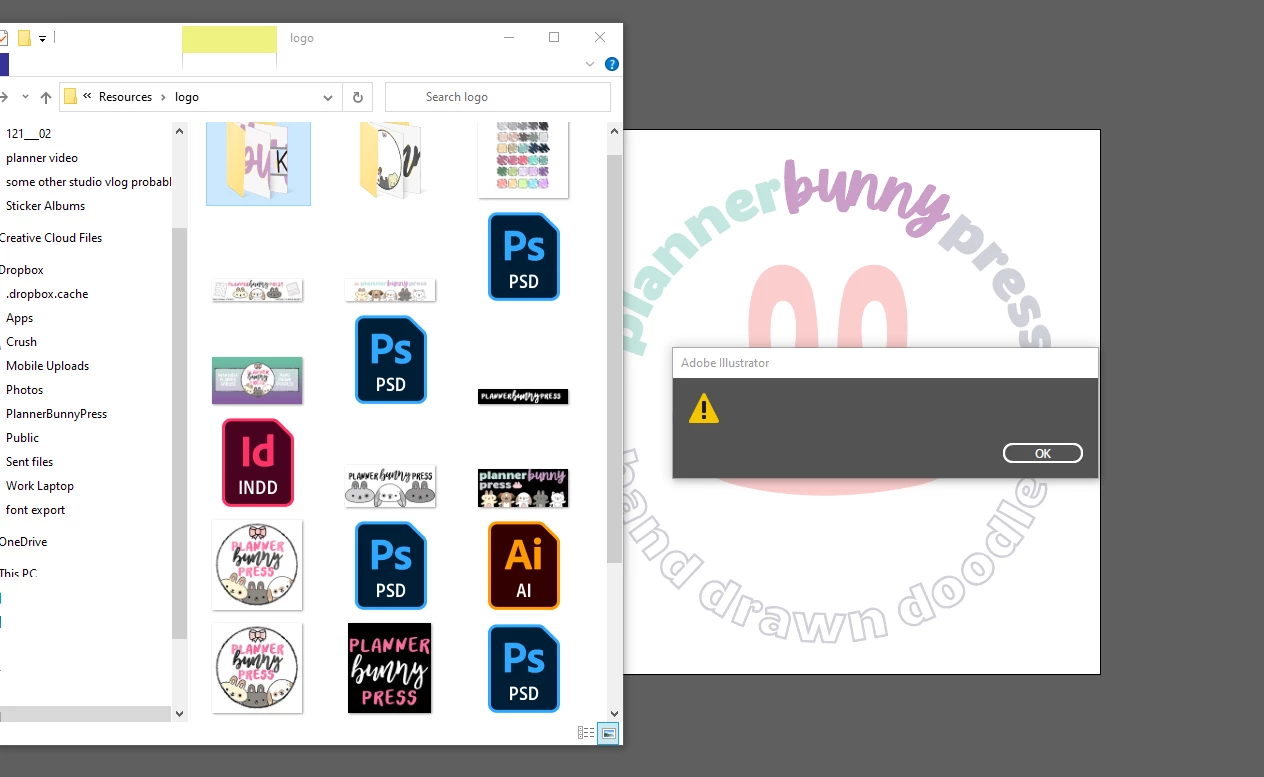Click the folder icon in the address bar

click(x=70, y=97)
